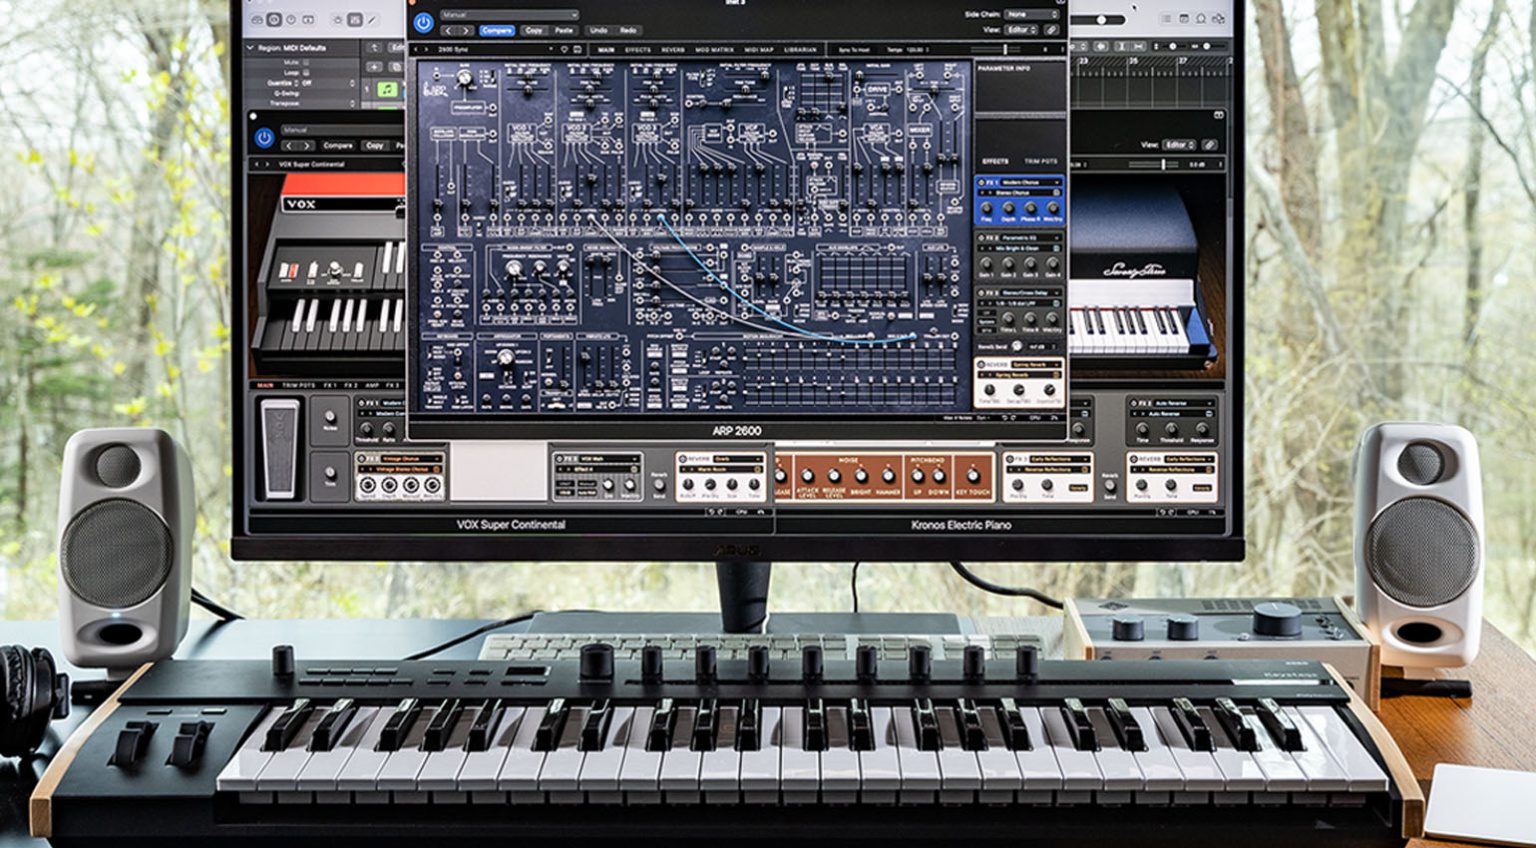The width and height of the screenshot is (1536, 848).
Task: Click the green MIDI note region icon
Action: click(x=387, y=89)
